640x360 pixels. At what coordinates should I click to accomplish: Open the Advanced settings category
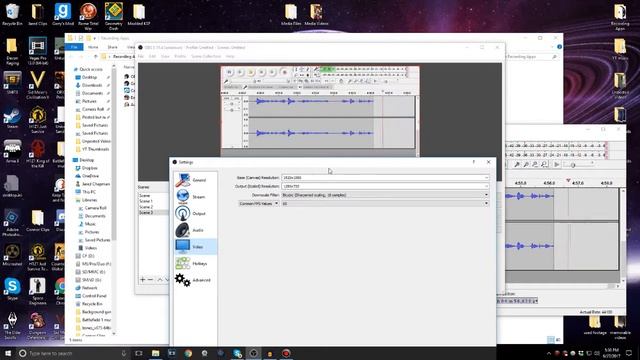pyautogui.click(x=196, y=280)
